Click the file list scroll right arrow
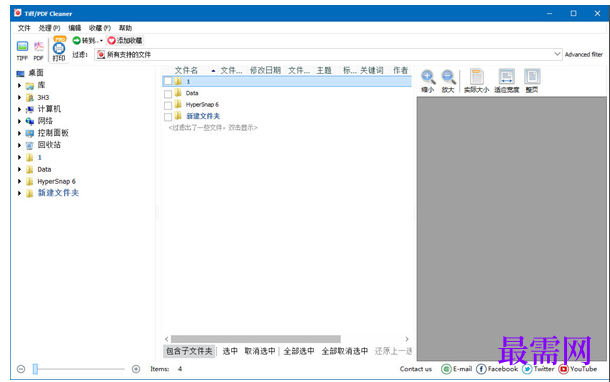Image resolution: width=610 pixels, height=382 pixels. point(407,339)
